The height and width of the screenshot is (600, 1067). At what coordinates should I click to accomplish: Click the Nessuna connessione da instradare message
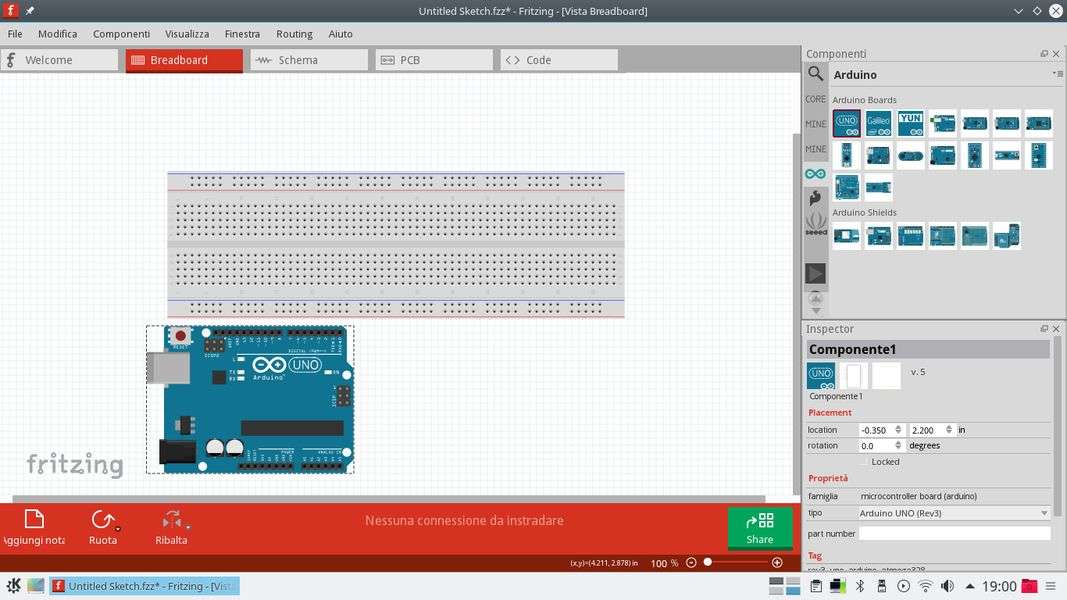tap(464, 520)
